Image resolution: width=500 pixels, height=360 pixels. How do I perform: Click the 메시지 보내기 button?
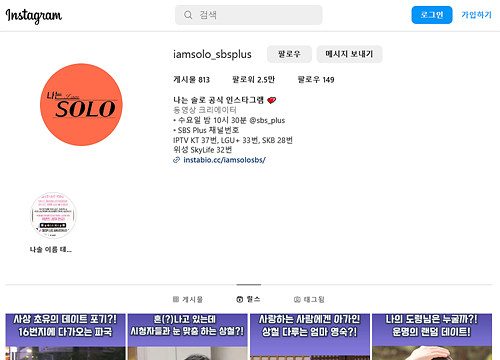point(349,54)
